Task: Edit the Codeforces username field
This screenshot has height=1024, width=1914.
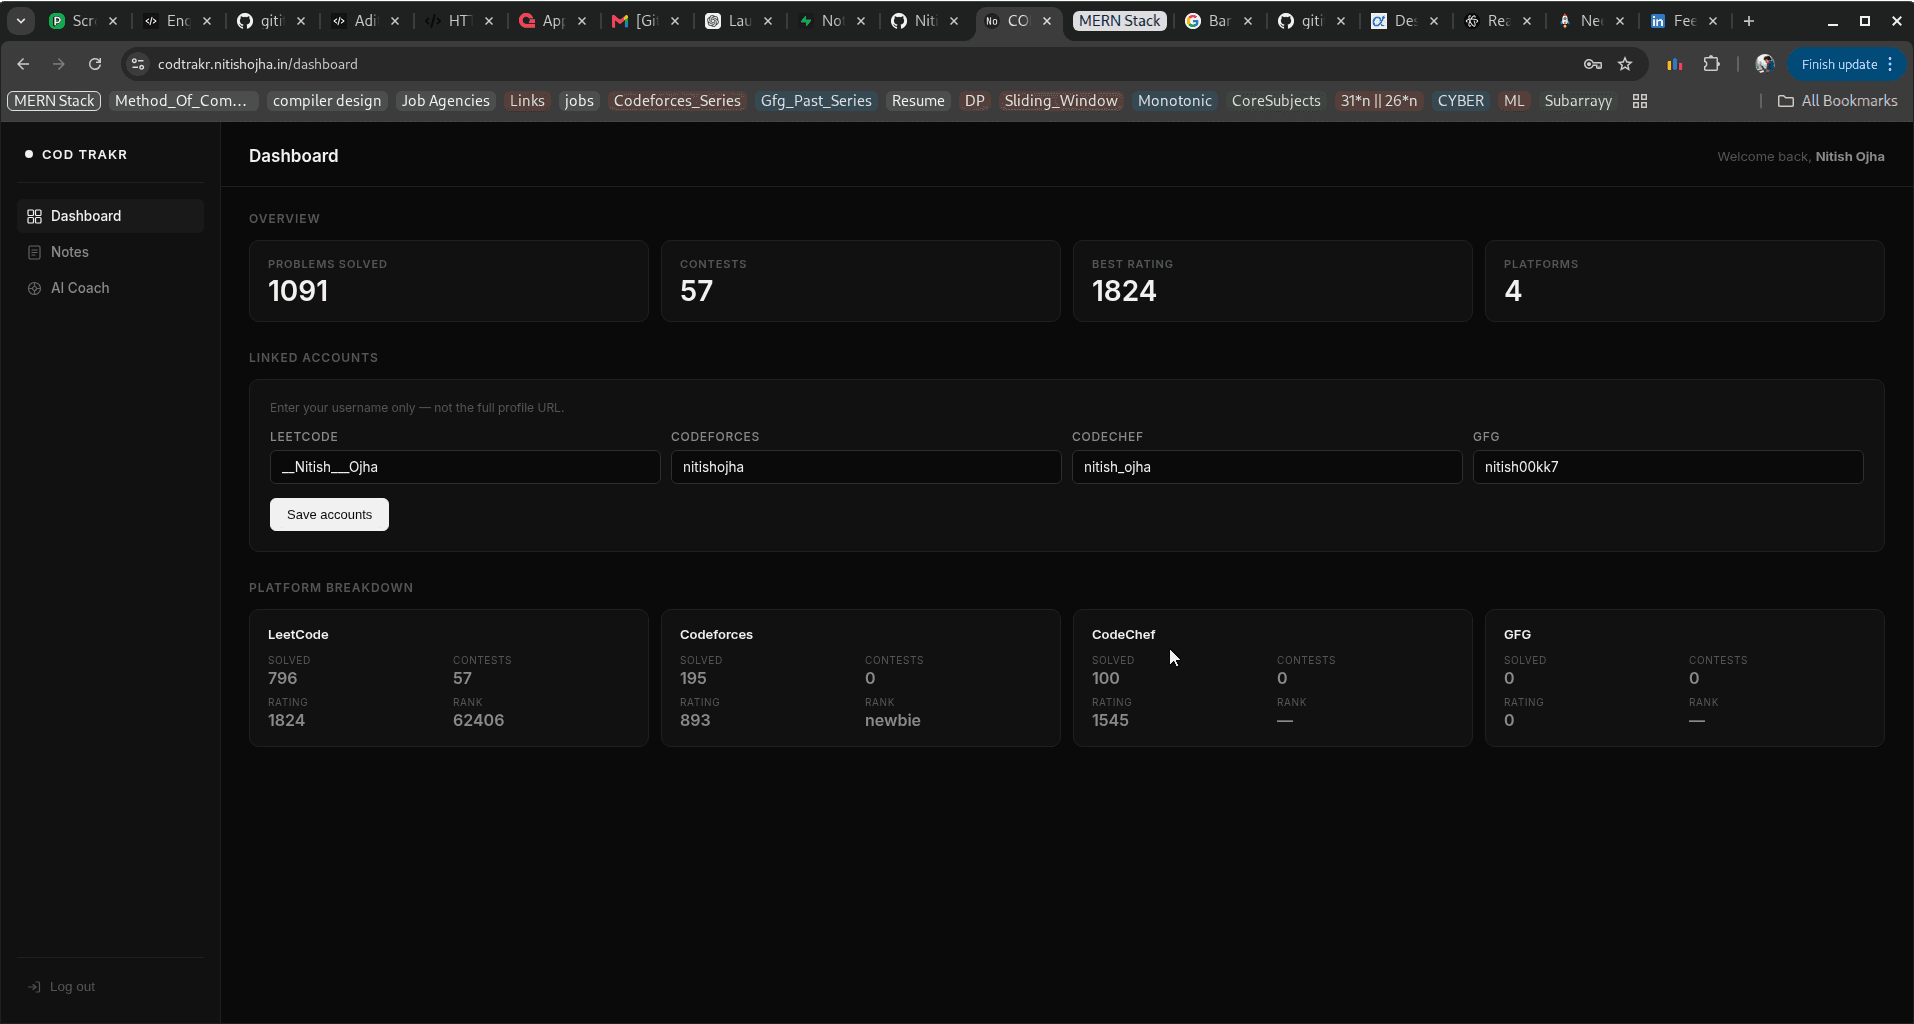Action: click(866, 467)
